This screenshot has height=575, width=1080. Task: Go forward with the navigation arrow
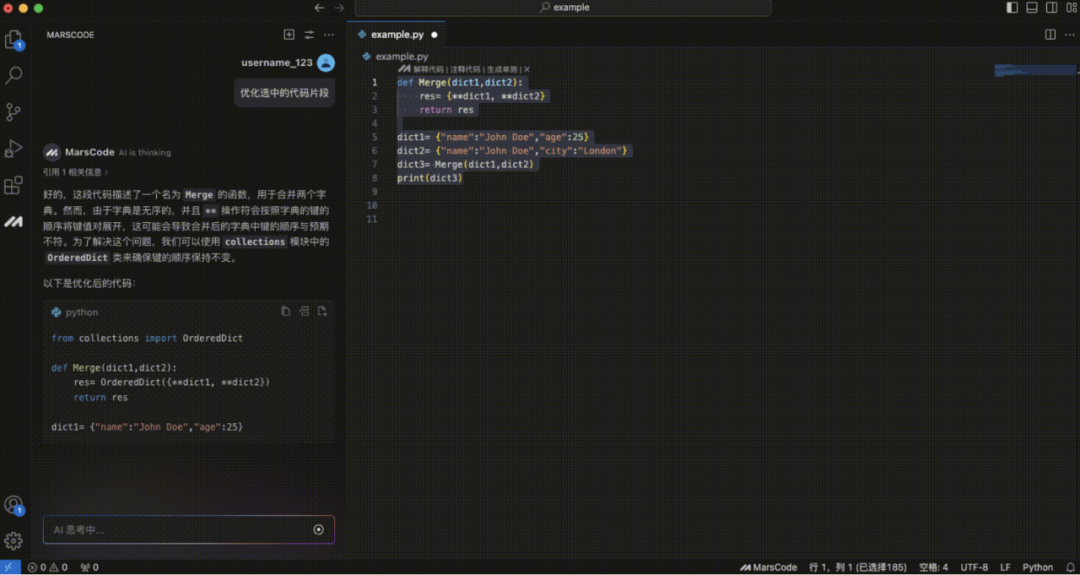pyautogui.click(x=339, y=8)
